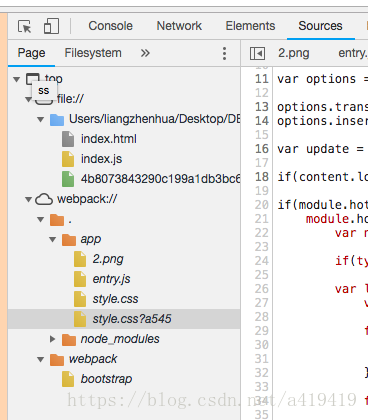Open index.js in the tree
Screen dimensions: 368x420
[101, 159]
